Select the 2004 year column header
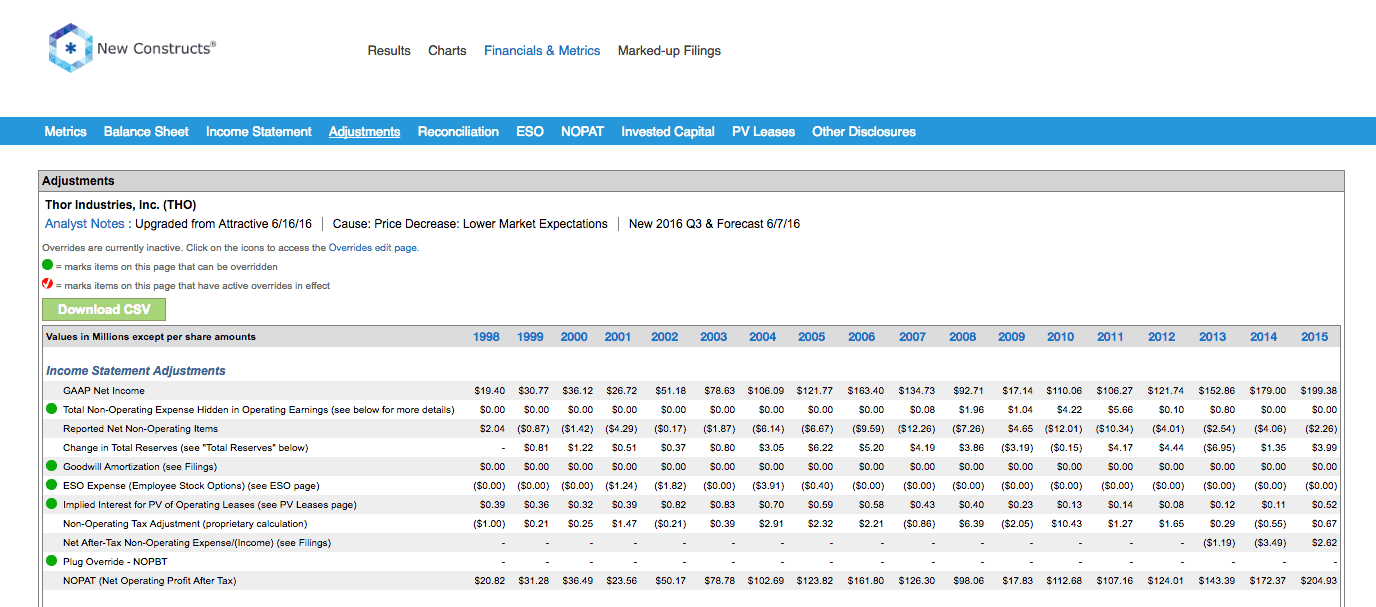Screen dimensions: 1376x607 (x=763, y=337)
